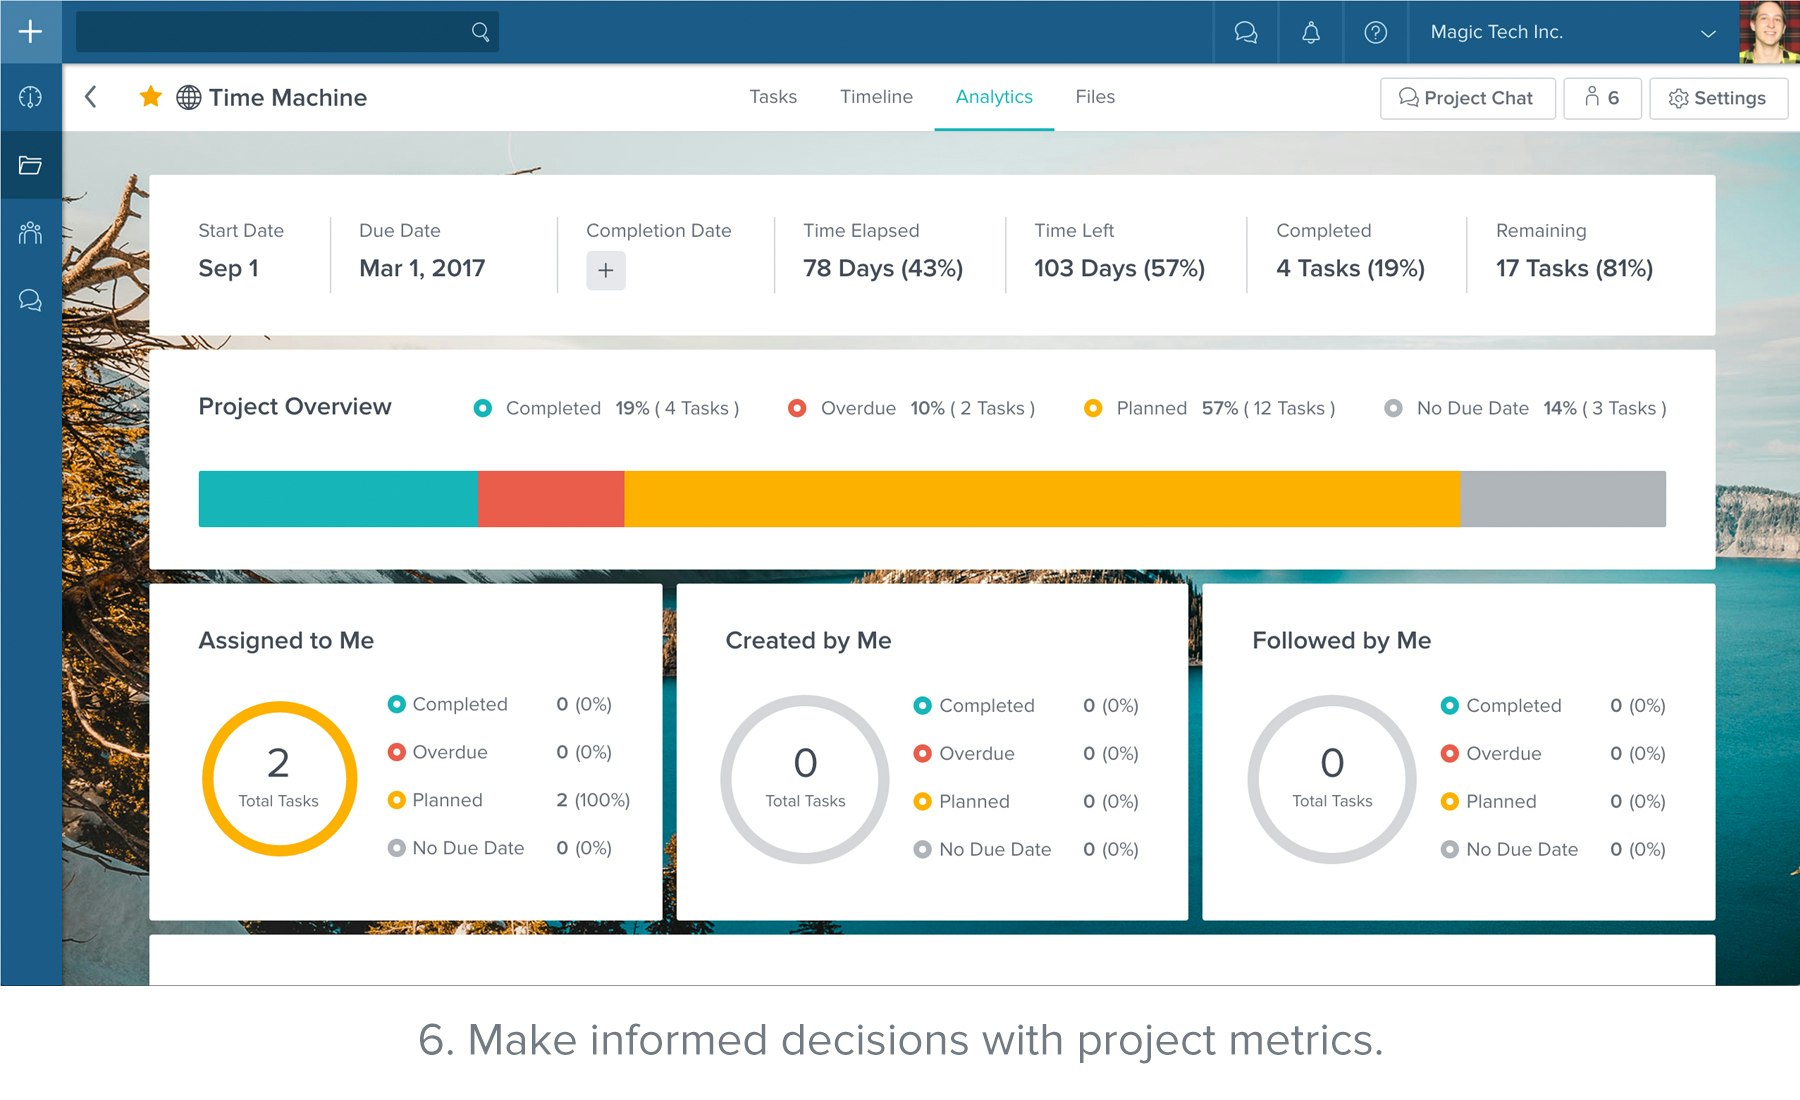Switch to the Timeline tab

pos(876,97)
